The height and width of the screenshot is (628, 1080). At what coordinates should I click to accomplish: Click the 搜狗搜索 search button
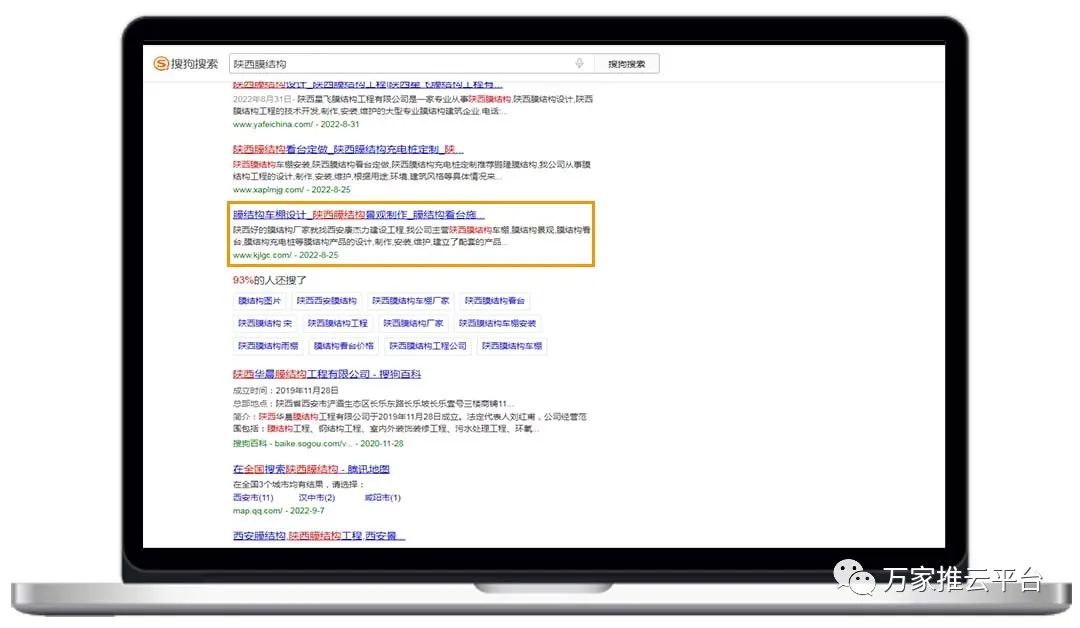[627, 64]
